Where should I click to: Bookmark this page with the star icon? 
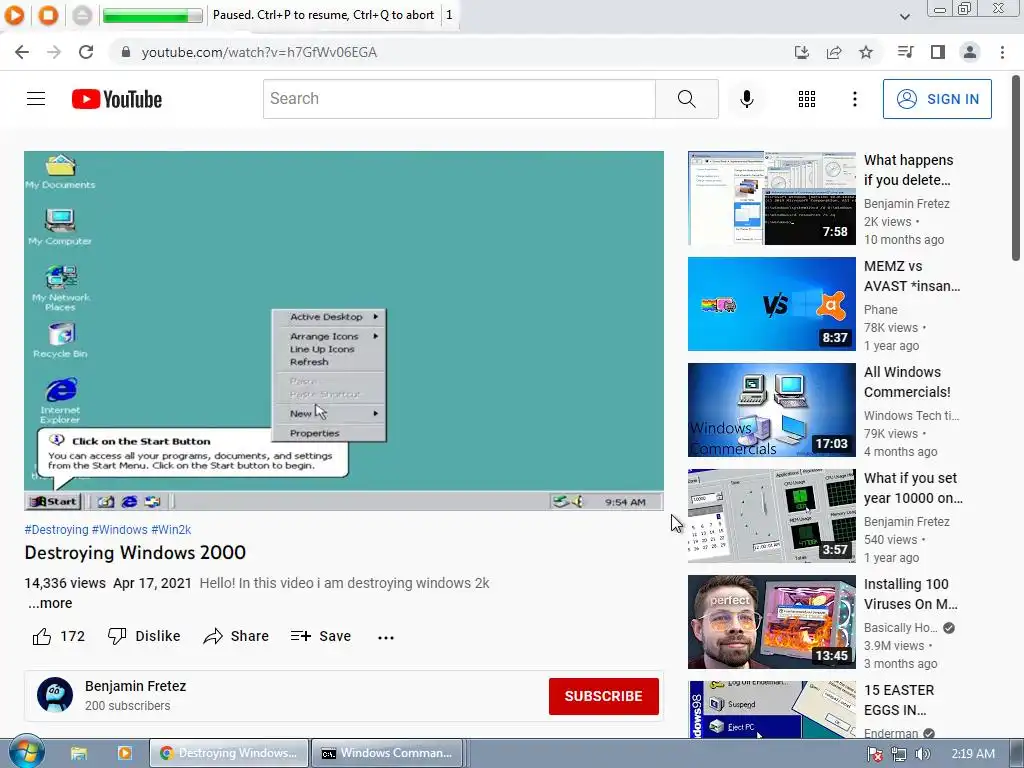pos(866,52)
